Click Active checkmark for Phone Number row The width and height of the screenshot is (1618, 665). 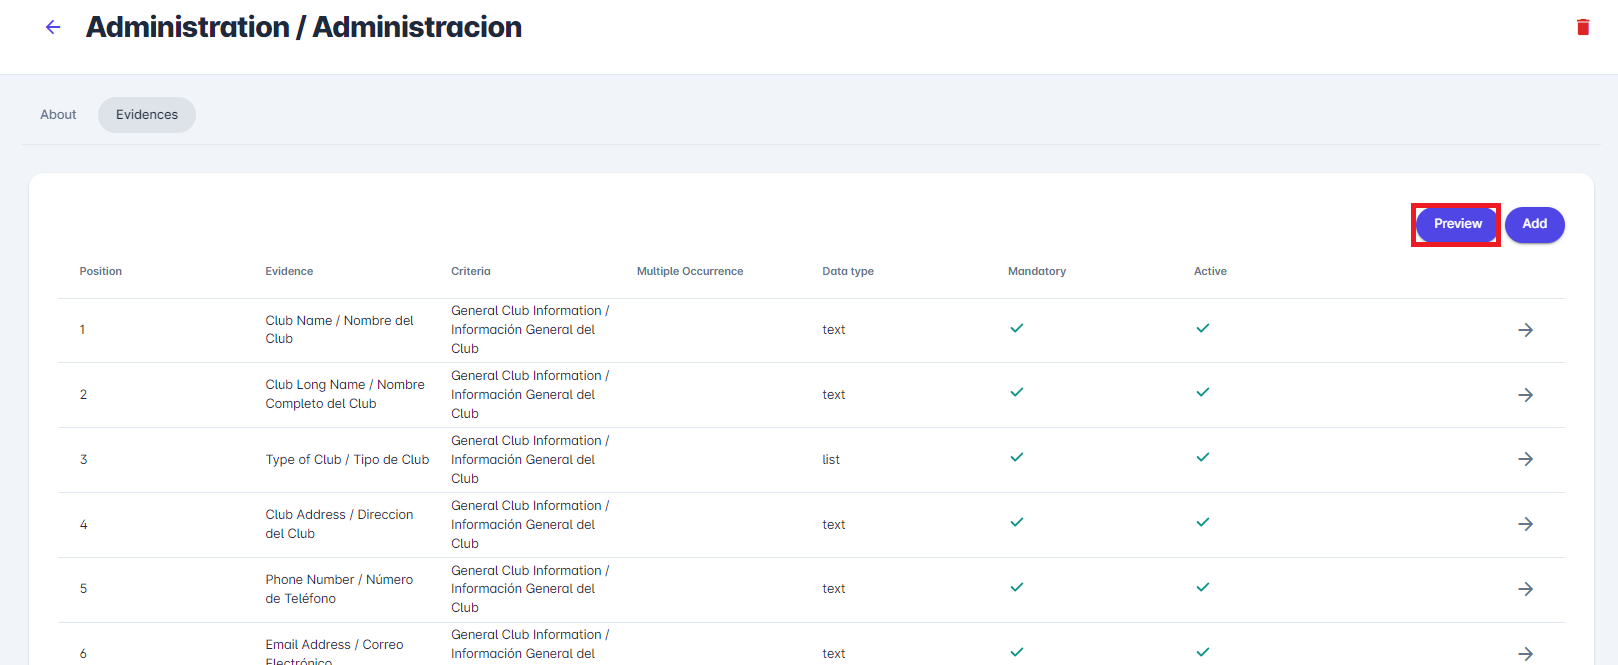tap(1202, 587)
